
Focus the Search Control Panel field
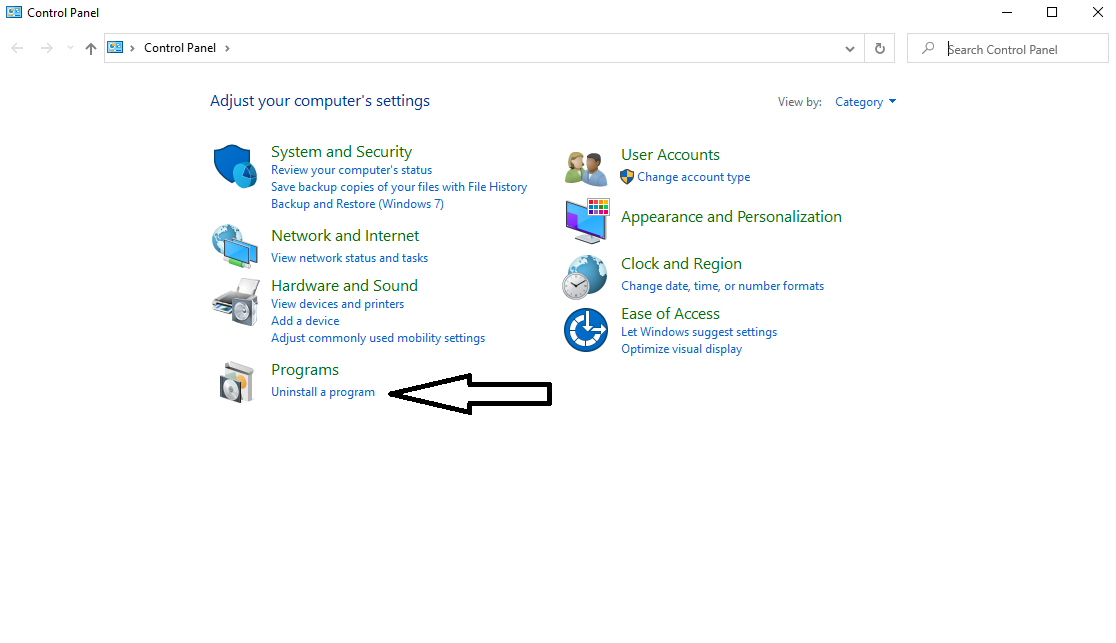[x=1008, y=48]
